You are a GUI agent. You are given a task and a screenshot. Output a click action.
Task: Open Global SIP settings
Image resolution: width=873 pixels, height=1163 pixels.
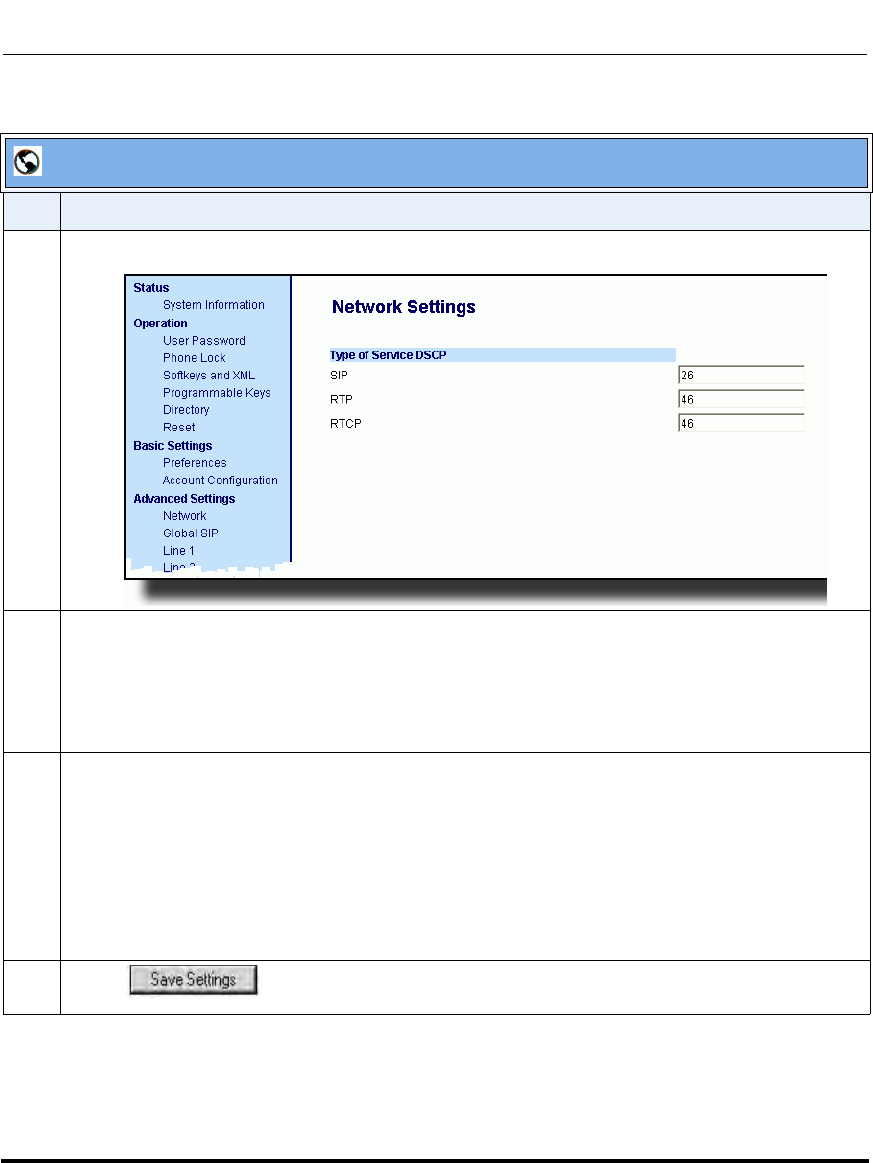coord(191,533)
